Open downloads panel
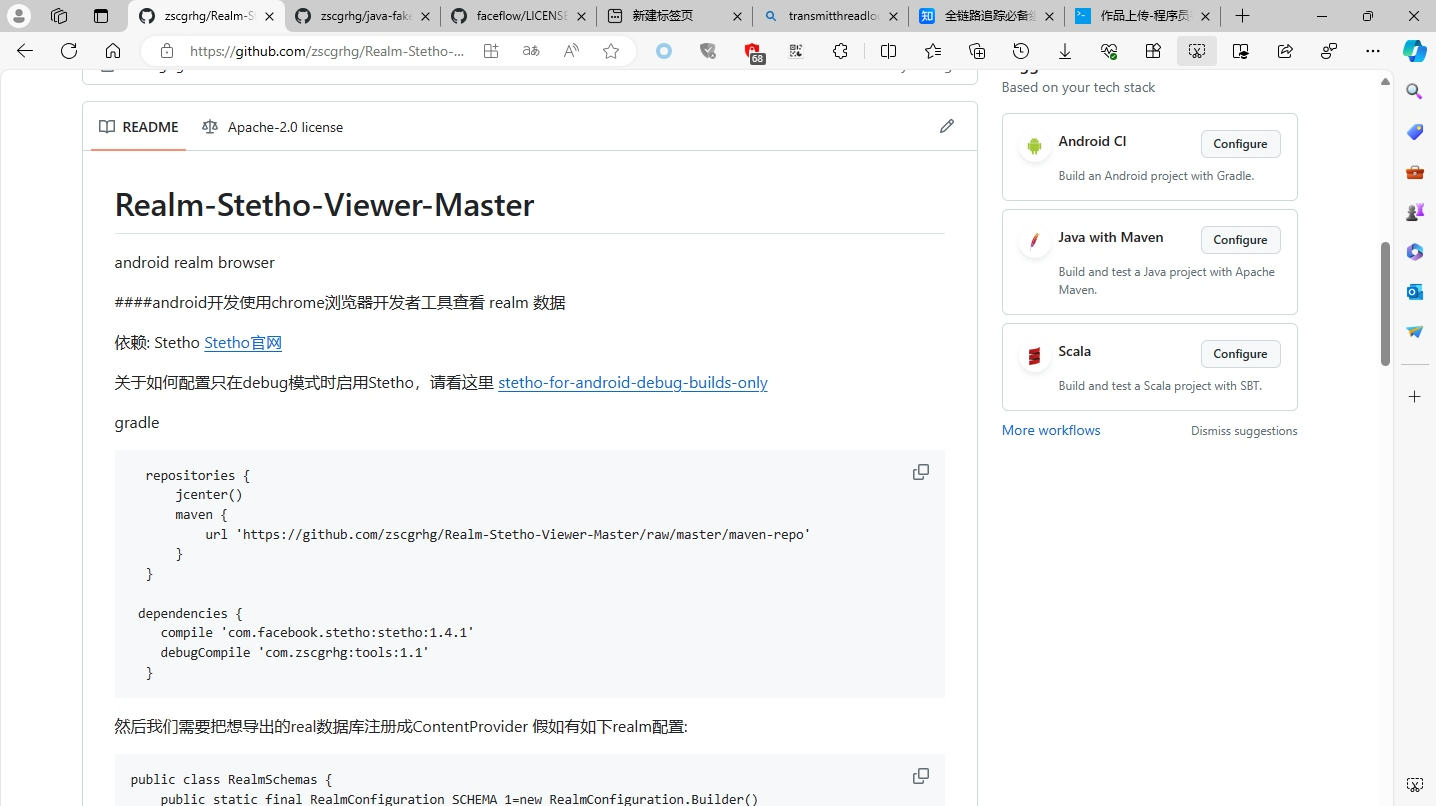Viewport: 1436px width, 806px height. (x=1065, y=51)
